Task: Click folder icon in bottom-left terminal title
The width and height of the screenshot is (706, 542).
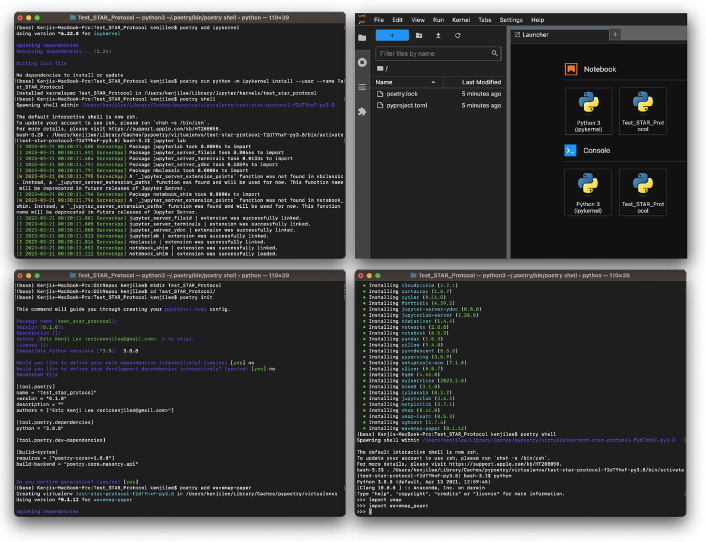Action: 72,275
